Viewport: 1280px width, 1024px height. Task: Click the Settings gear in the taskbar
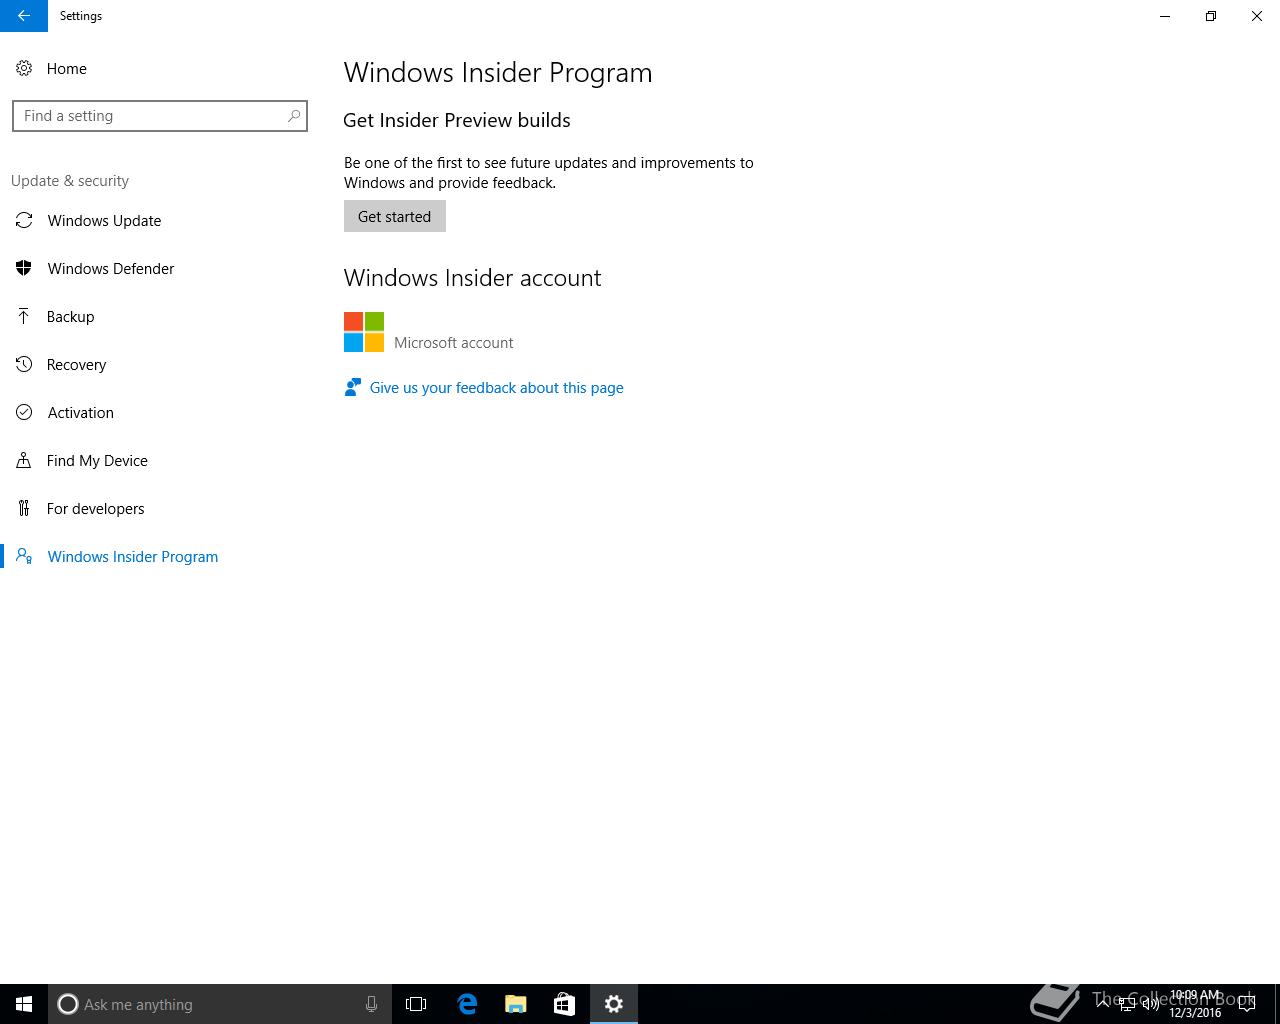[614, 1004]
